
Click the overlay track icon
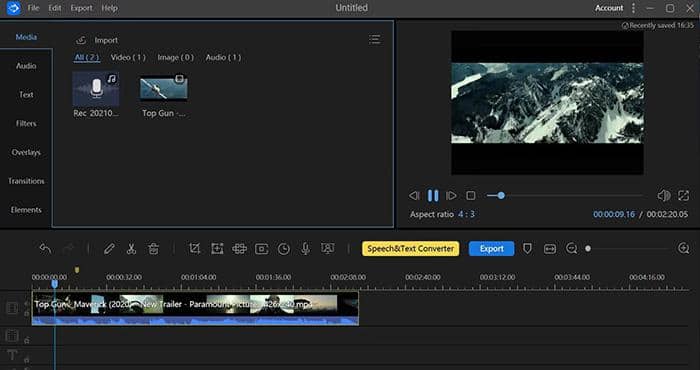point(12,336)
